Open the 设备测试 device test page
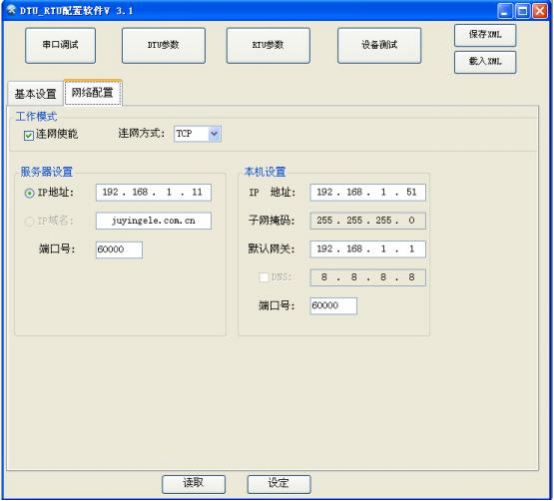The image size is (554, 501). 379,45
